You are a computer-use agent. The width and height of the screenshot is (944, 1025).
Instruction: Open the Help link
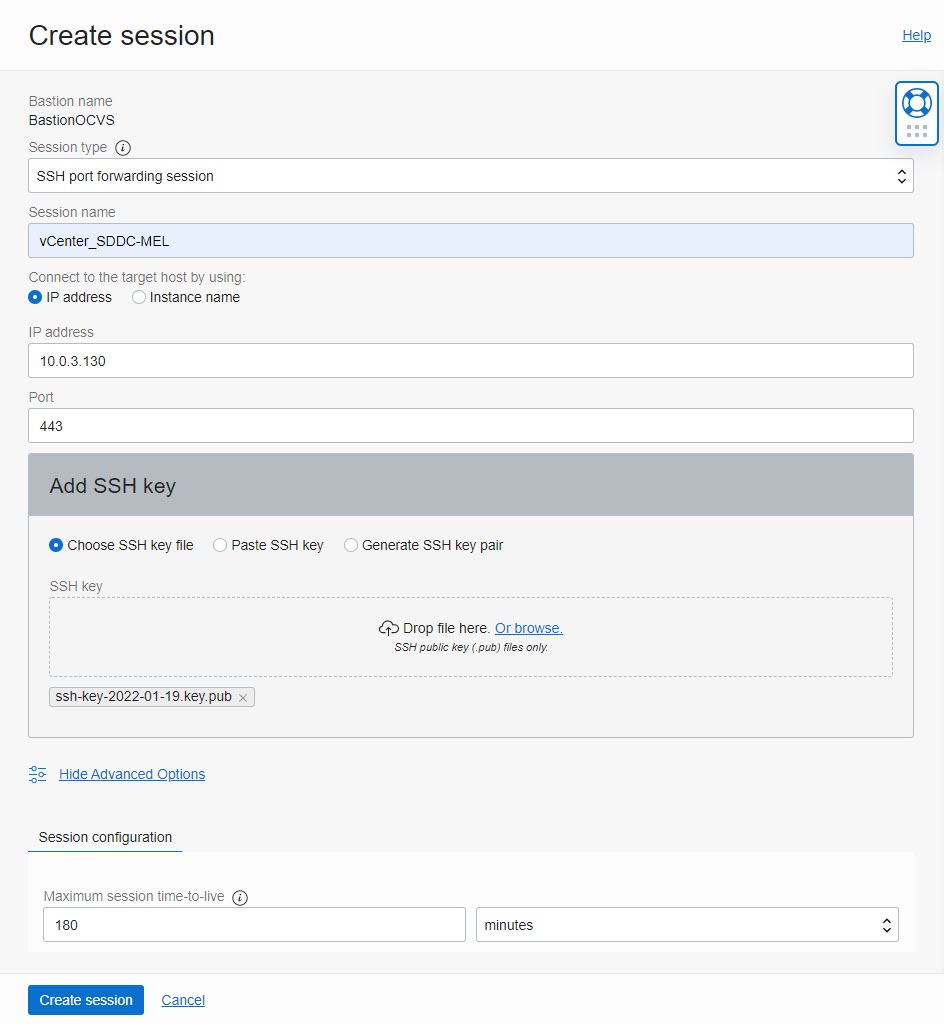pos(916,35)
